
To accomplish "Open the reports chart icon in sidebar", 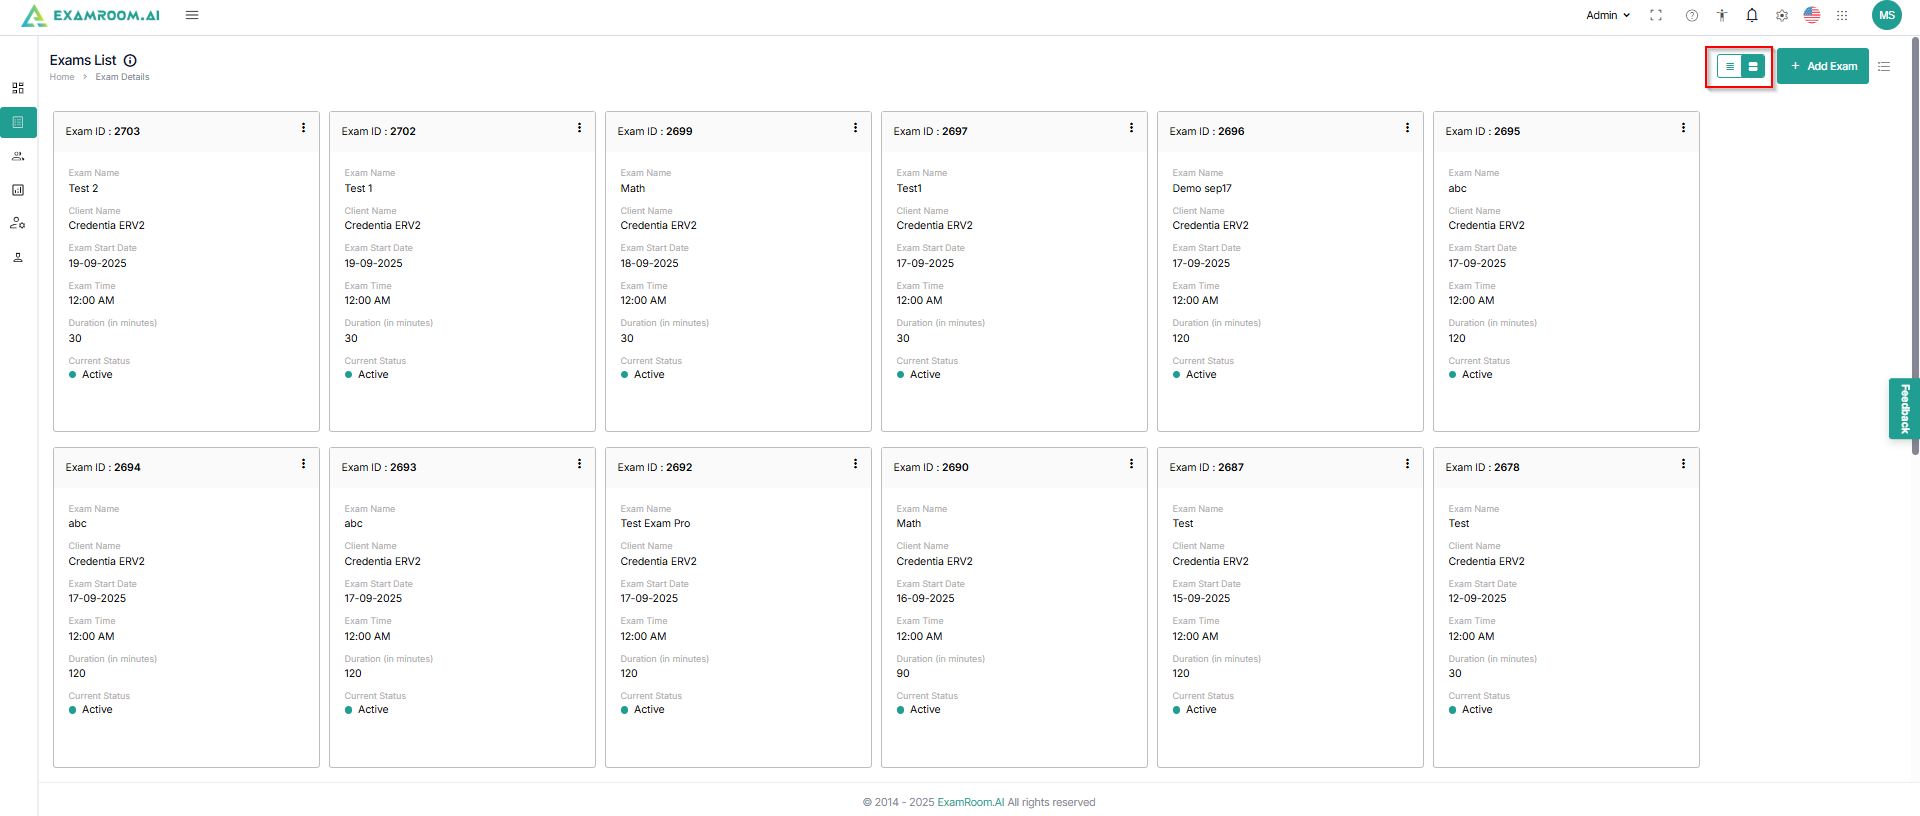I will pos(18,190).
